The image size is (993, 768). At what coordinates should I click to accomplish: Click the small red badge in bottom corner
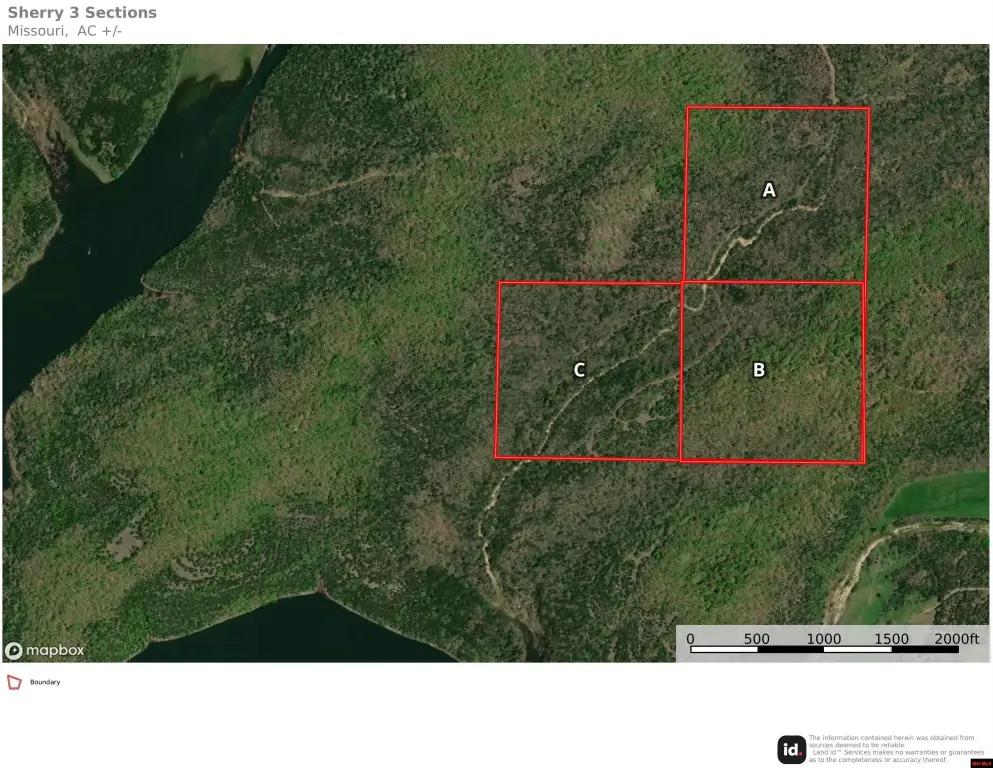[x=980, y=762]
